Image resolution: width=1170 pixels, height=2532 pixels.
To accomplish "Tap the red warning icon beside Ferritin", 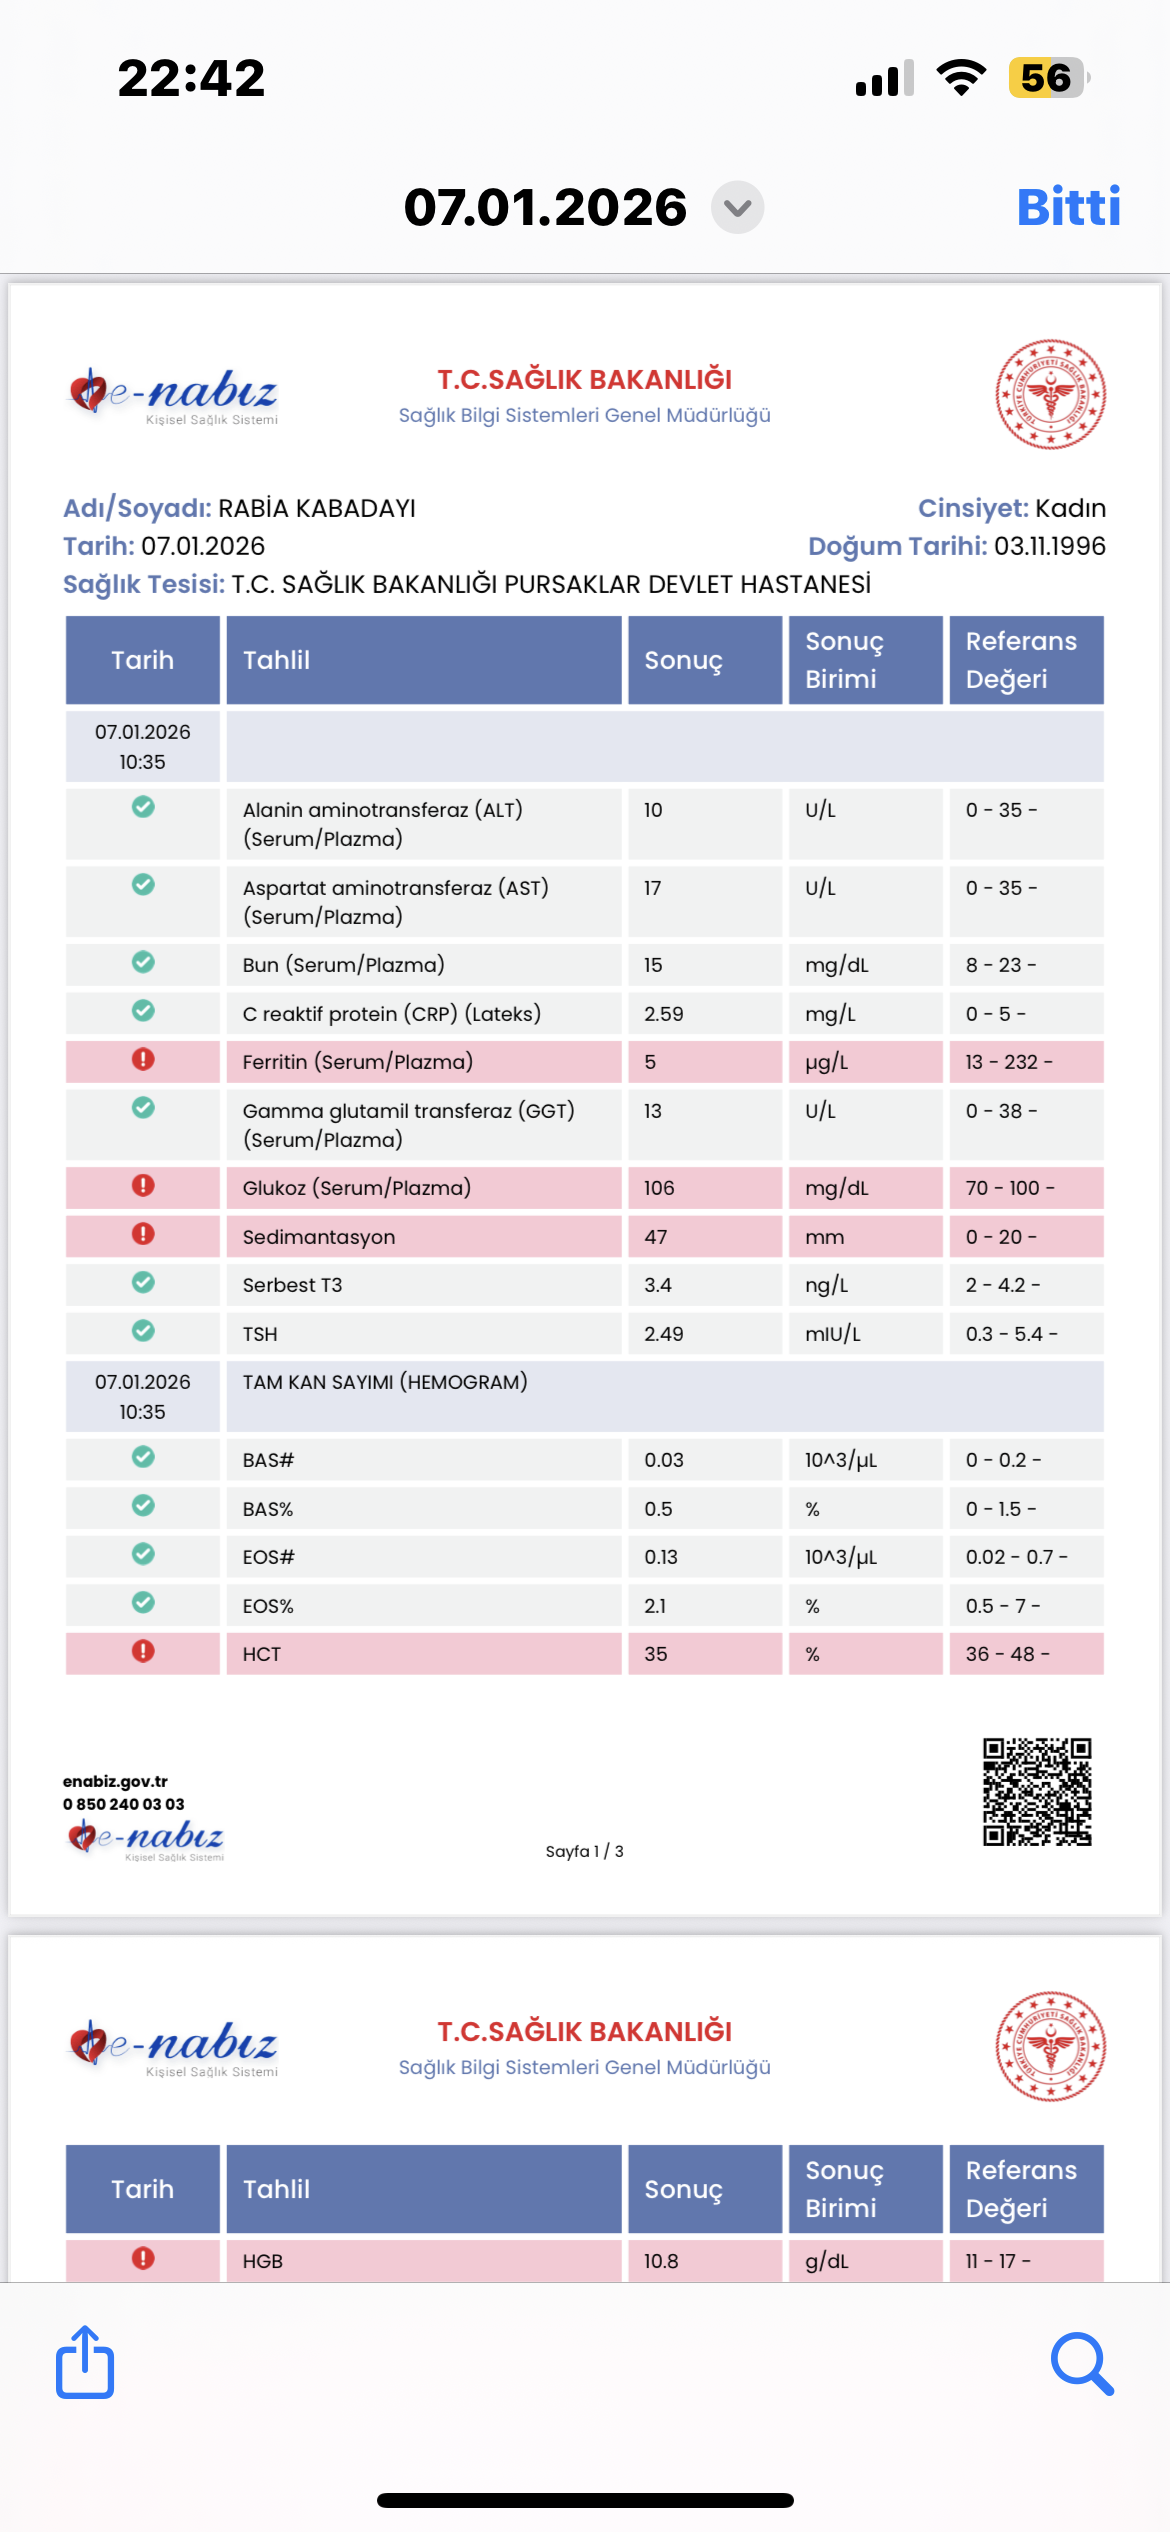I will pos(143,1059).
